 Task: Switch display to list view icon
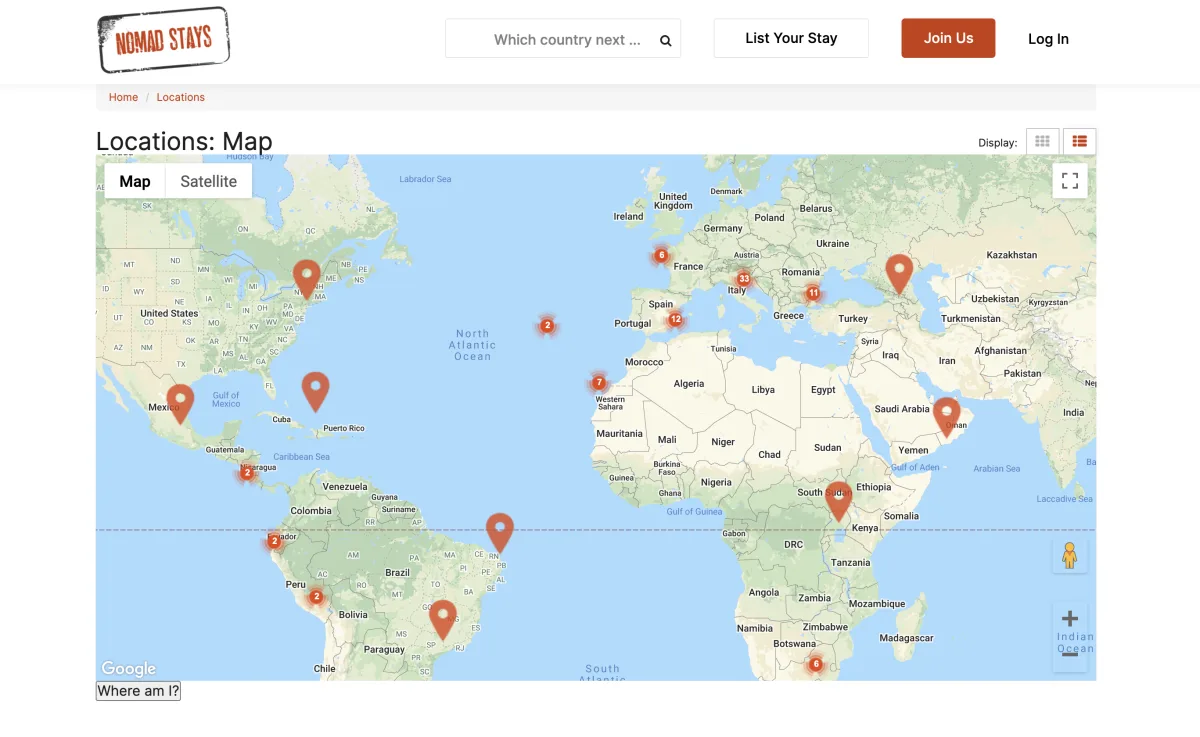[x=1079, y=142]
